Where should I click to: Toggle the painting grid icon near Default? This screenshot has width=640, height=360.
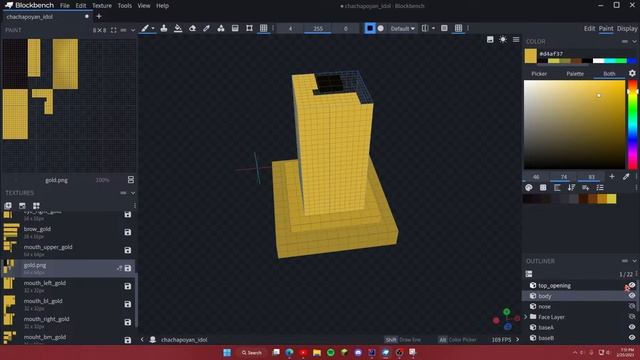tap(458, 28)
